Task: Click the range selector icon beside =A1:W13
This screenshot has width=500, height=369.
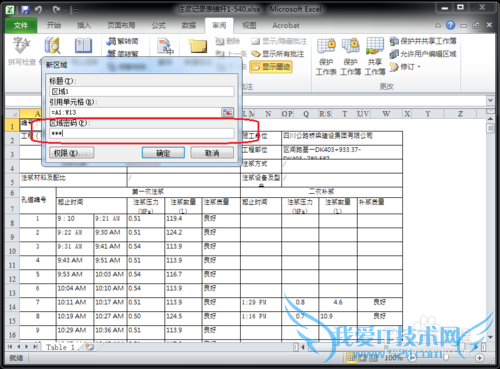Action: click(227, 112)
